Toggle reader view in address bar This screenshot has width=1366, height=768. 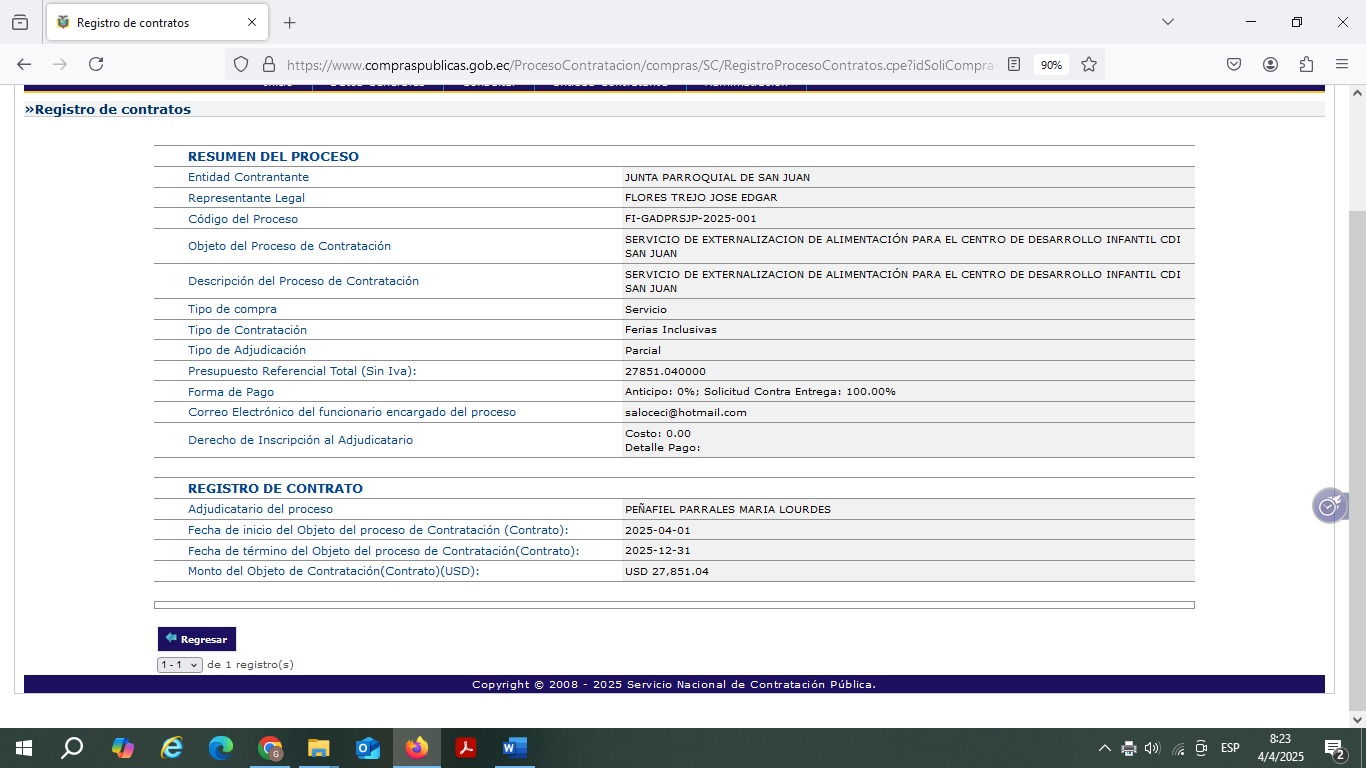1014,64
